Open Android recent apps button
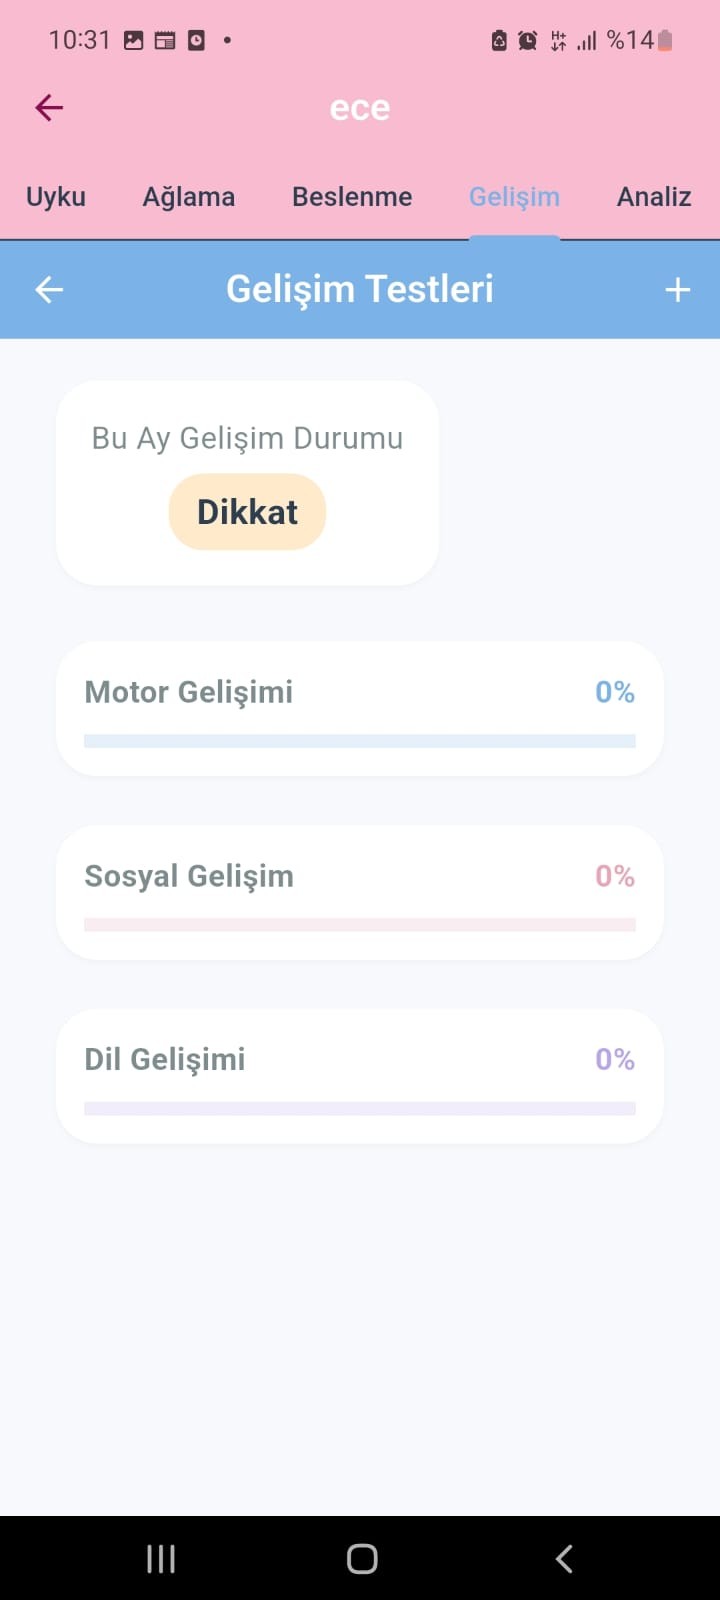The width and height of the screenshot is (720, 1600). click(160, 1558)
